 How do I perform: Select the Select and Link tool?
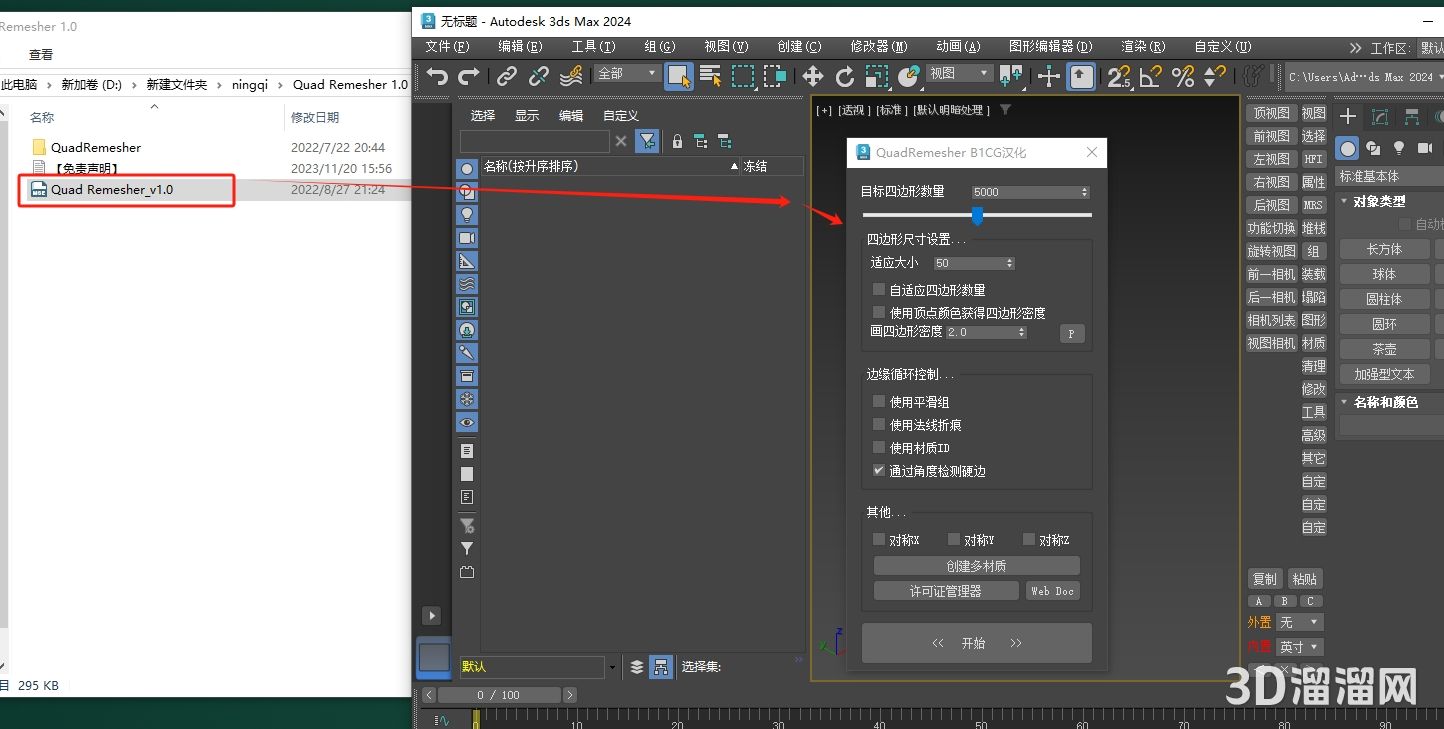(x=507, y=76)
